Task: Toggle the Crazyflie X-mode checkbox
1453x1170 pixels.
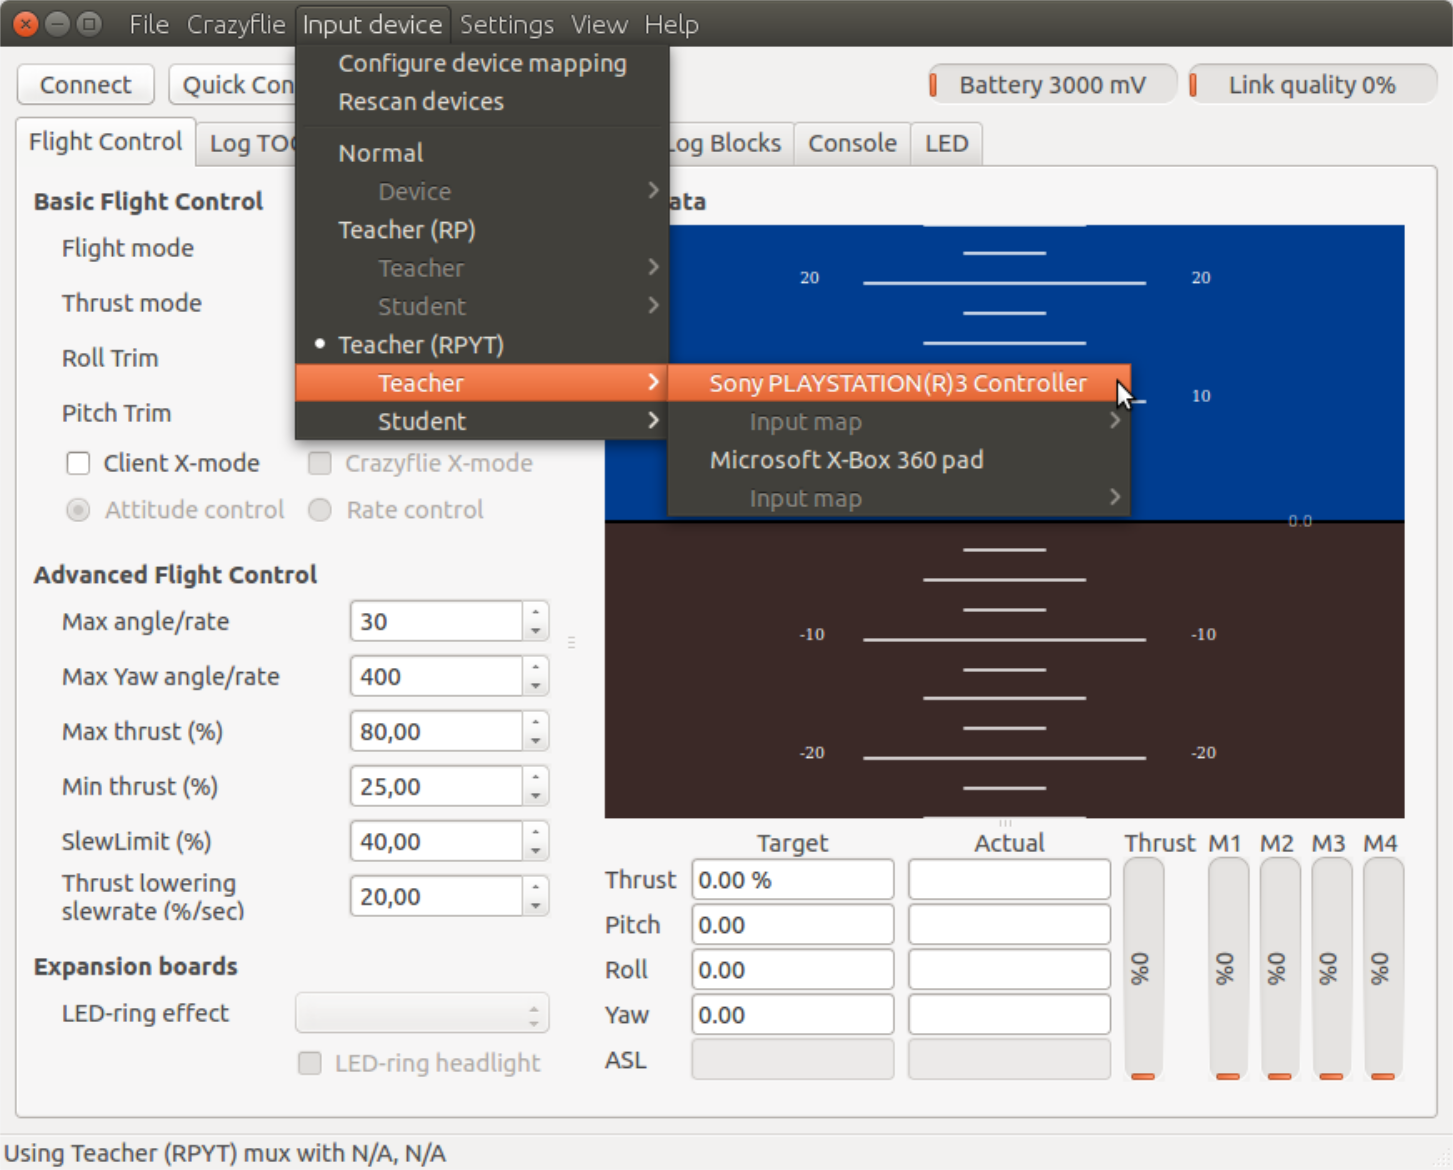Action: 320,463
